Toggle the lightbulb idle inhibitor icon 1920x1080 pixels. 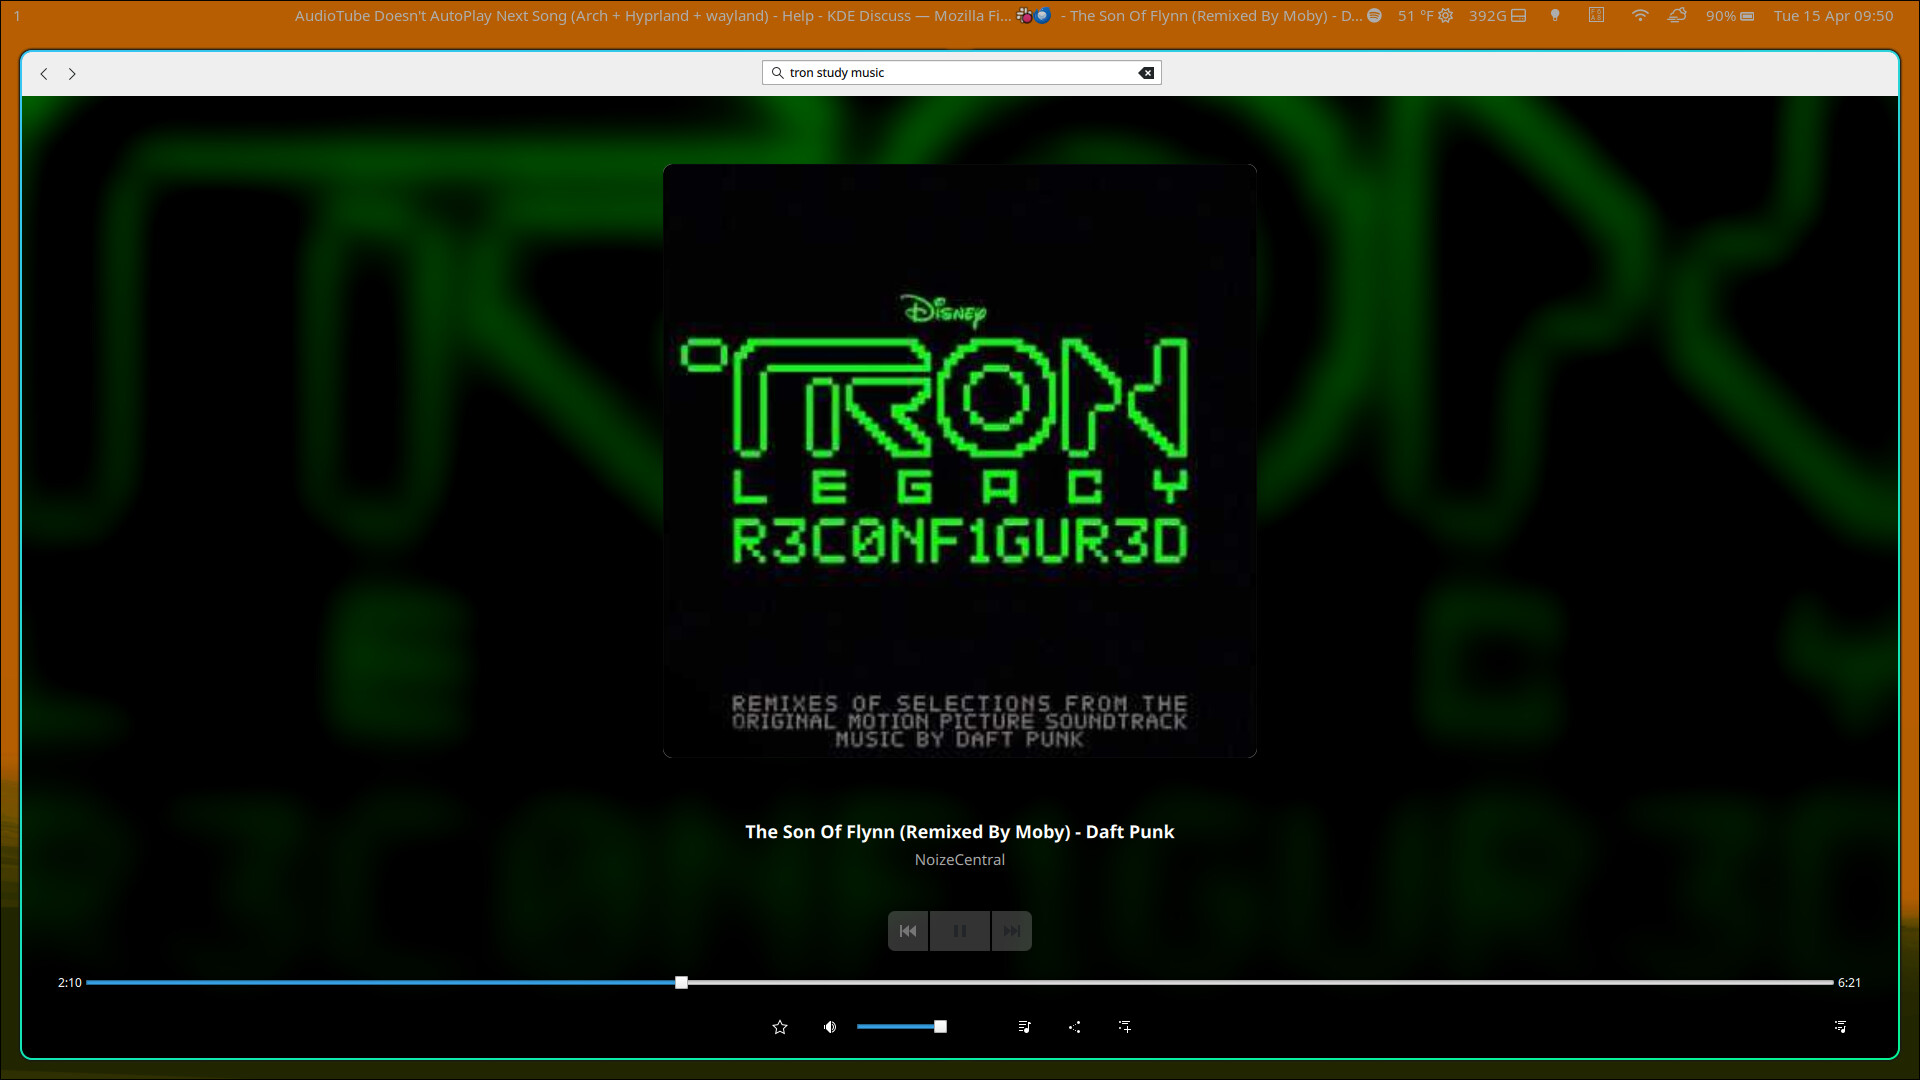[x=1555, y=16]
